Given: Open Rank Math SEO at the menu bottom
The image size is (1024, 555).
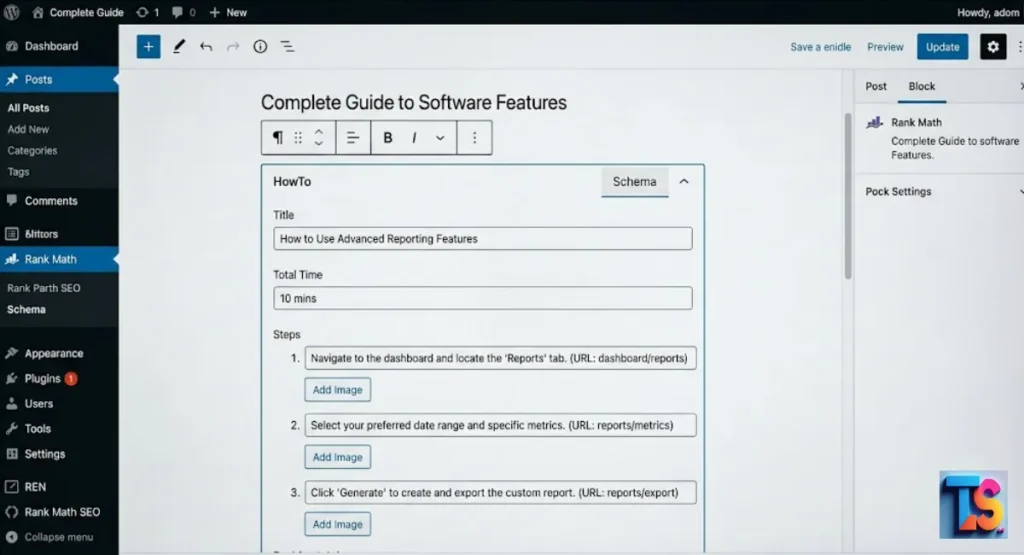Looking at the screenshot, I should pyautogui.click(x=59, y=512).
